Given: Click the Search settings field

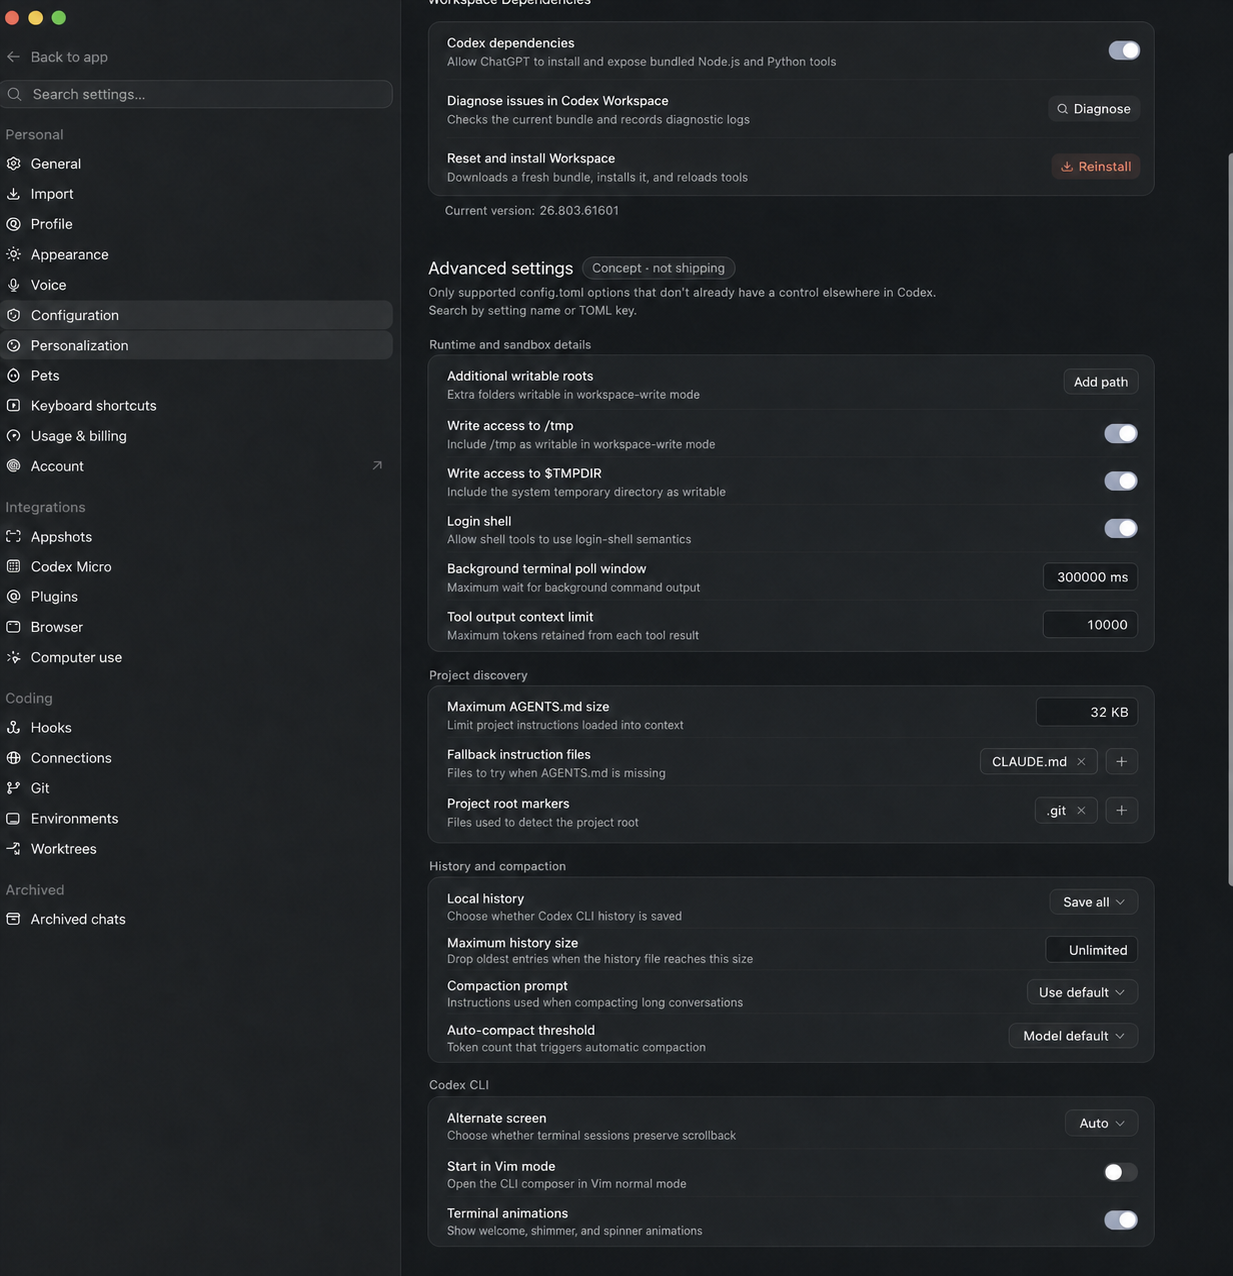Looking at the screenshot, I should click(196, 94).
